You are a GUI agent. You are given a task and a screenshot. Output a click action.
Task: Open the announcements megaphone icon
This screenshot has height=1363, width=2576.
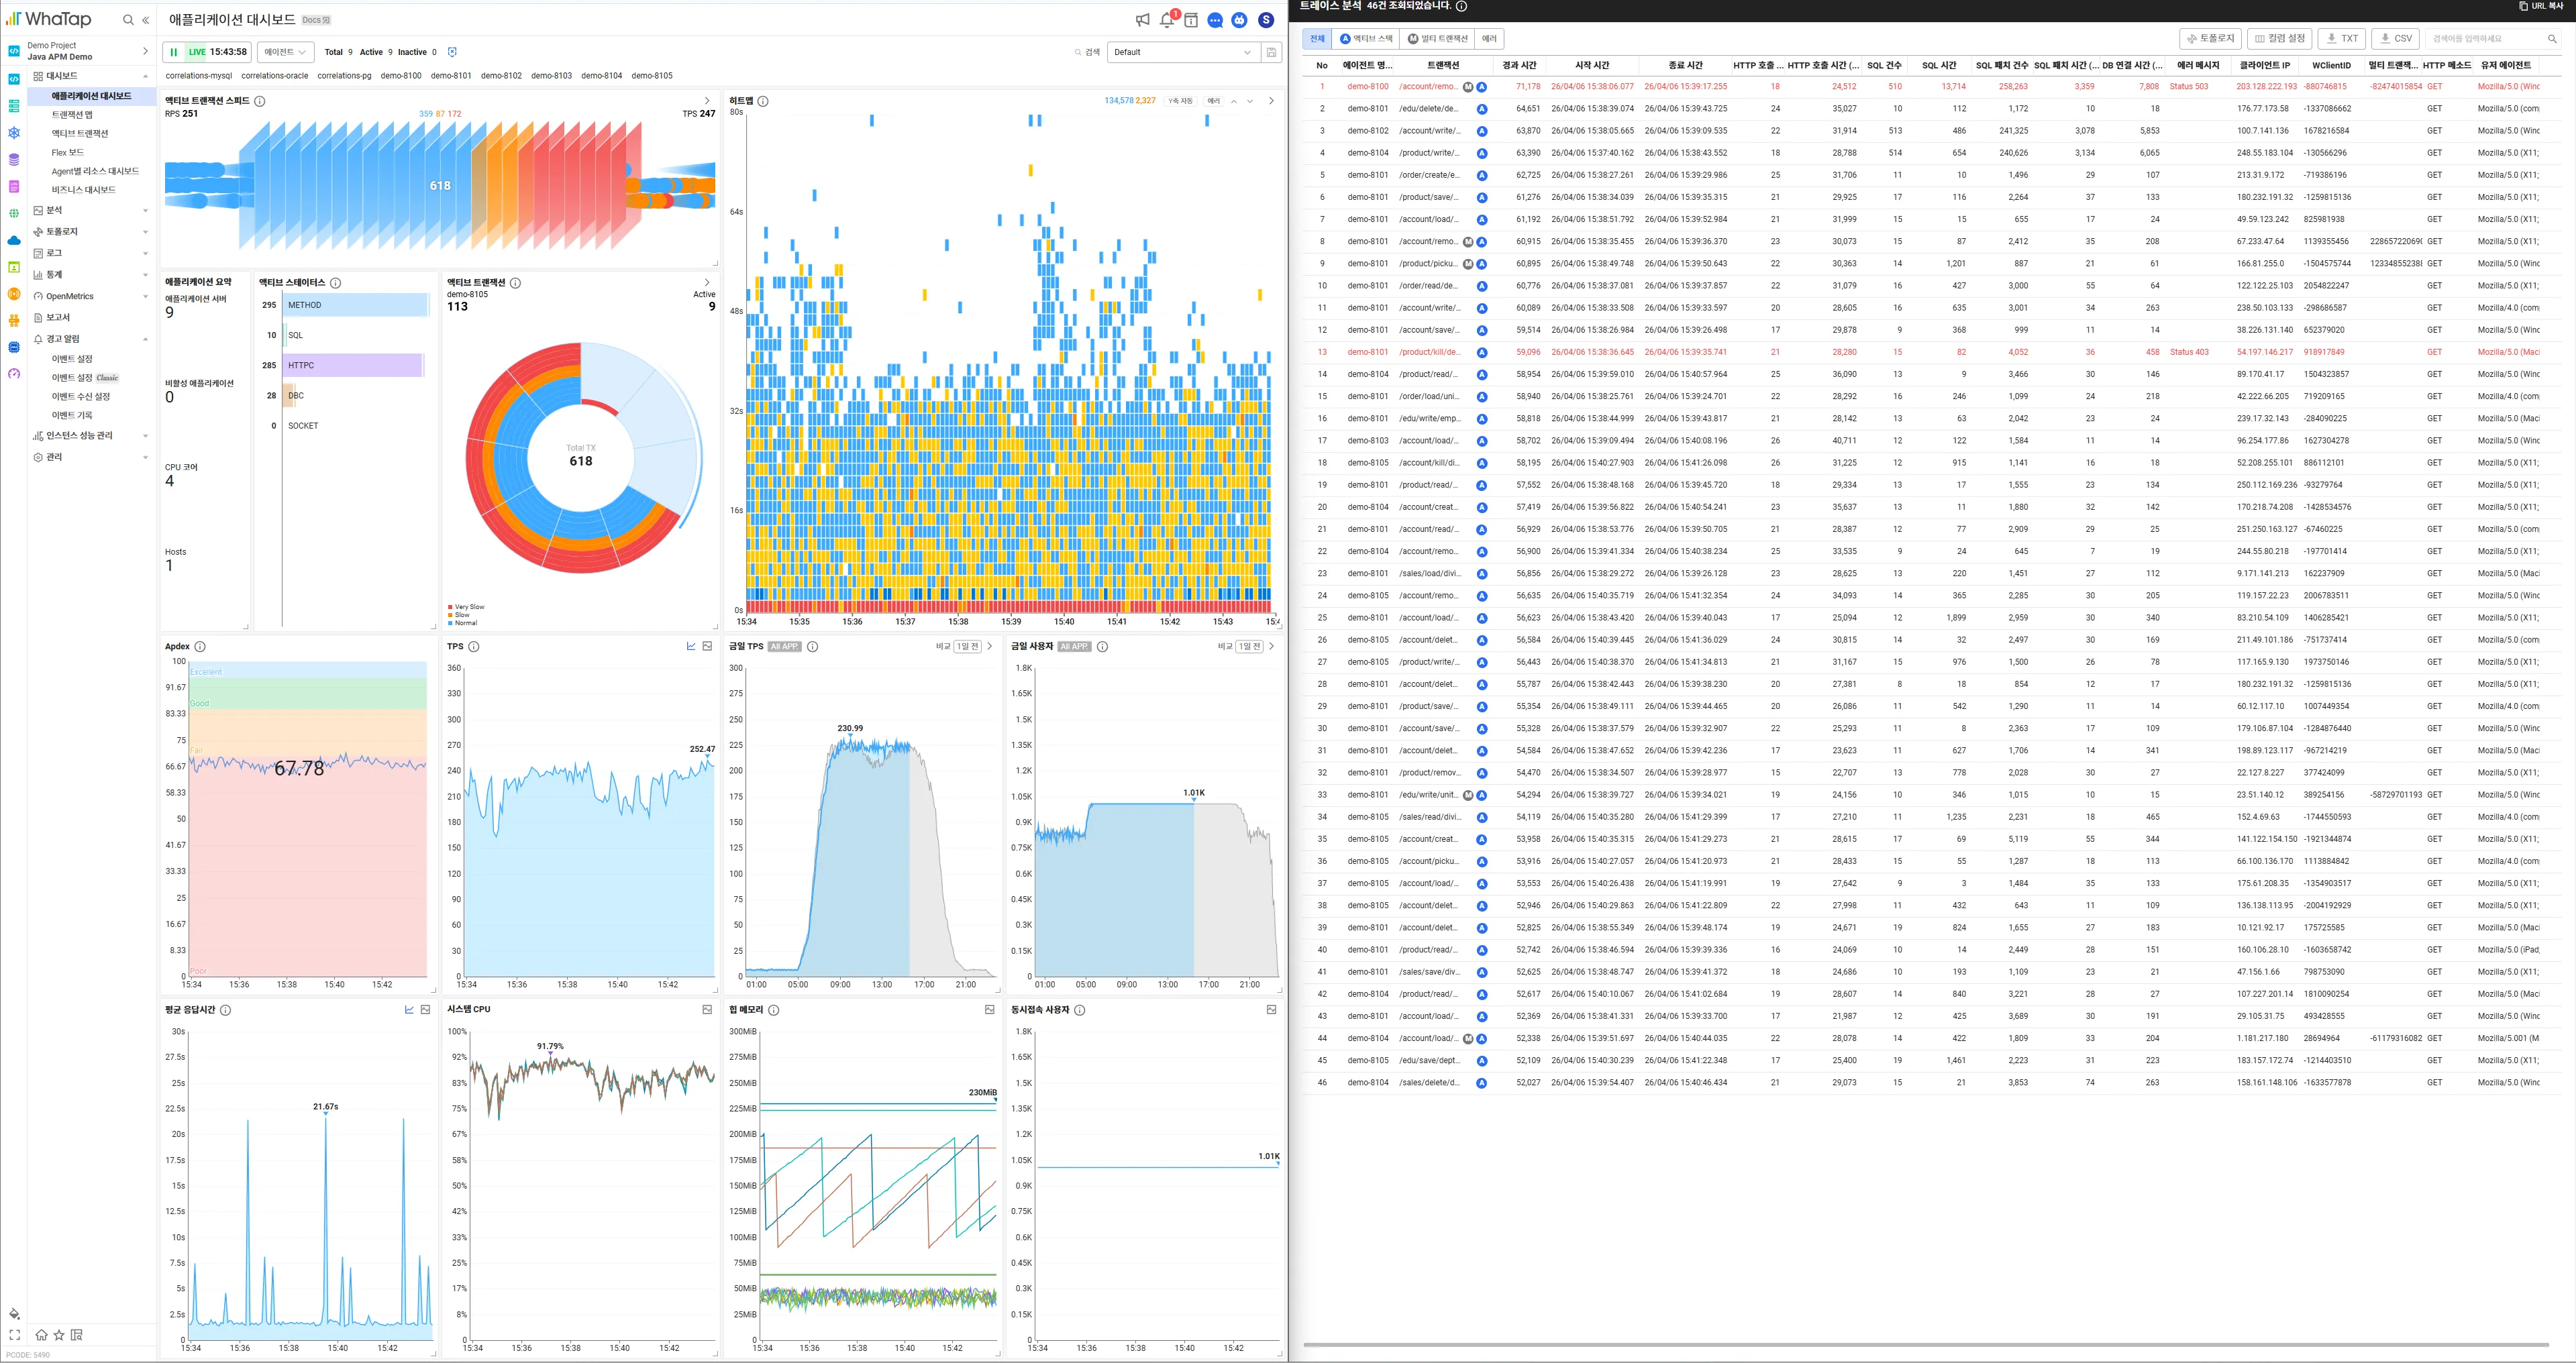pos(1142,20)
